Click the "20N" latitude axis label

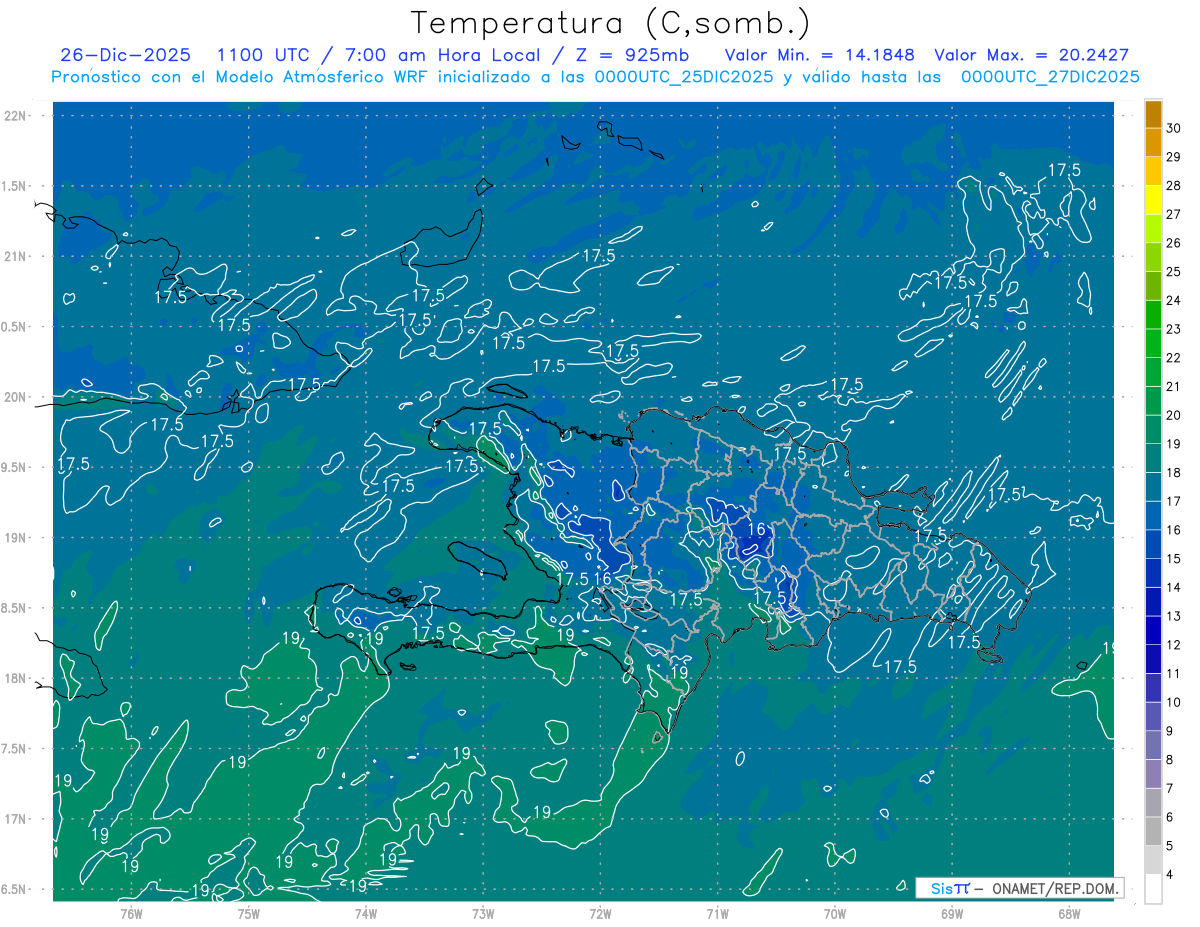click(17, 397)
